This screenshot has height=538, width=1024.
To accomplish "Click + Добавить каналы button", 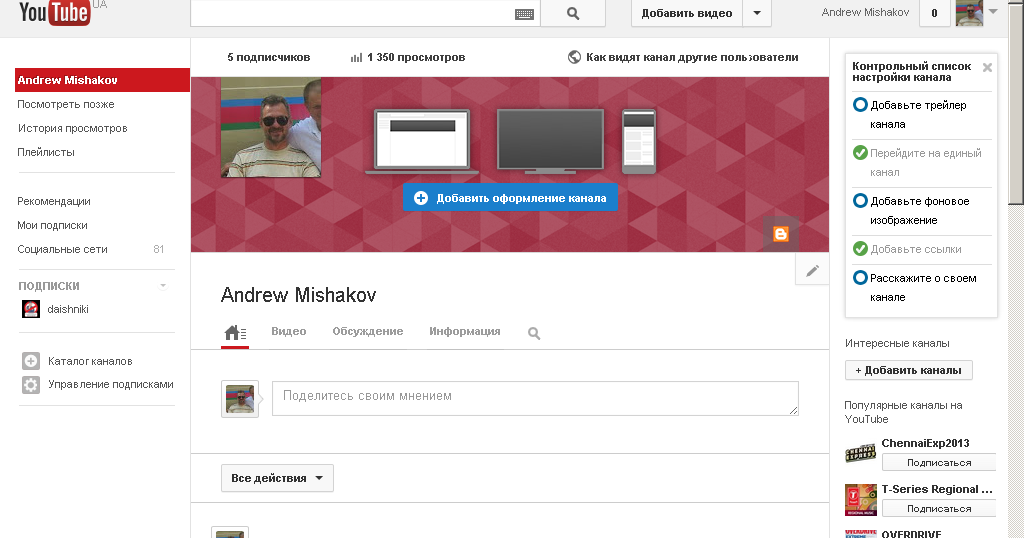I will [908, 370].
